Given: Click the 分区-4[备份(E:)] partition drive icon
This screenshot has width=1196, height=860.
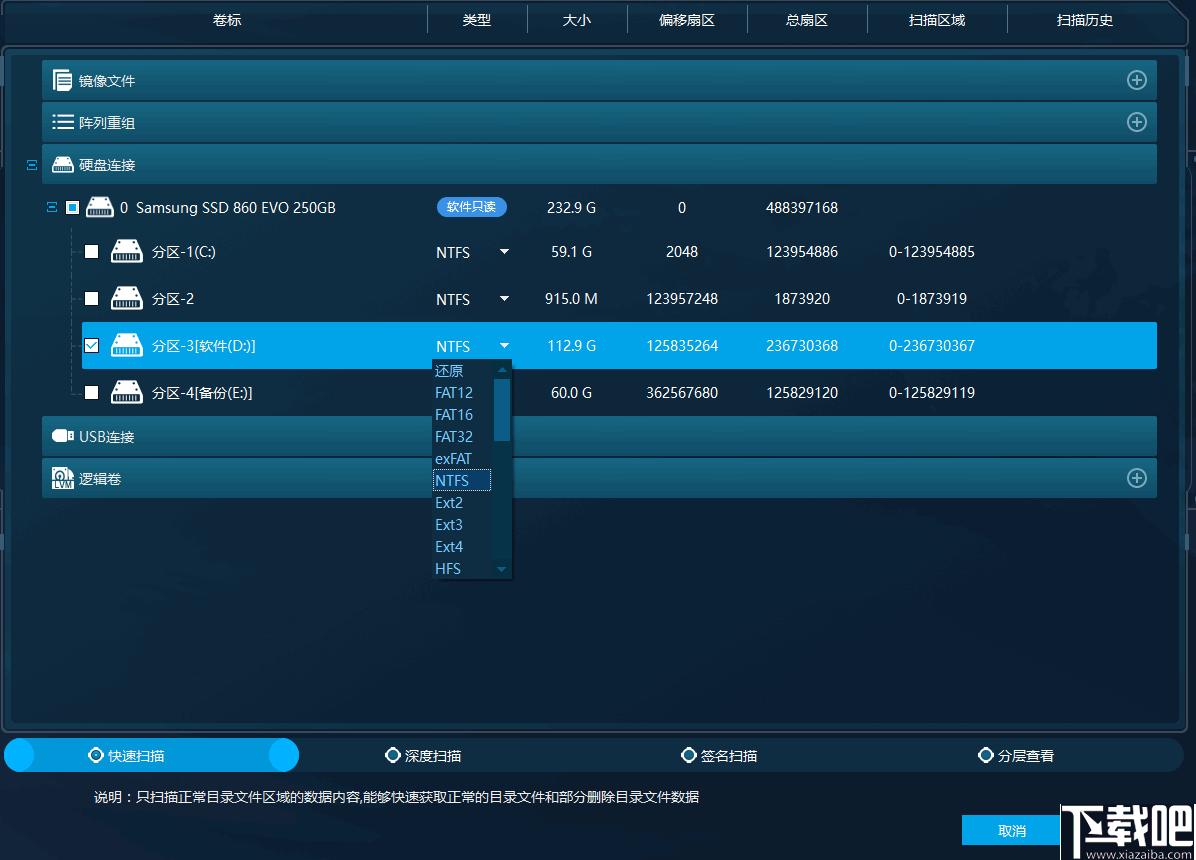Looking at the screenshot, I should coord(127,392).
